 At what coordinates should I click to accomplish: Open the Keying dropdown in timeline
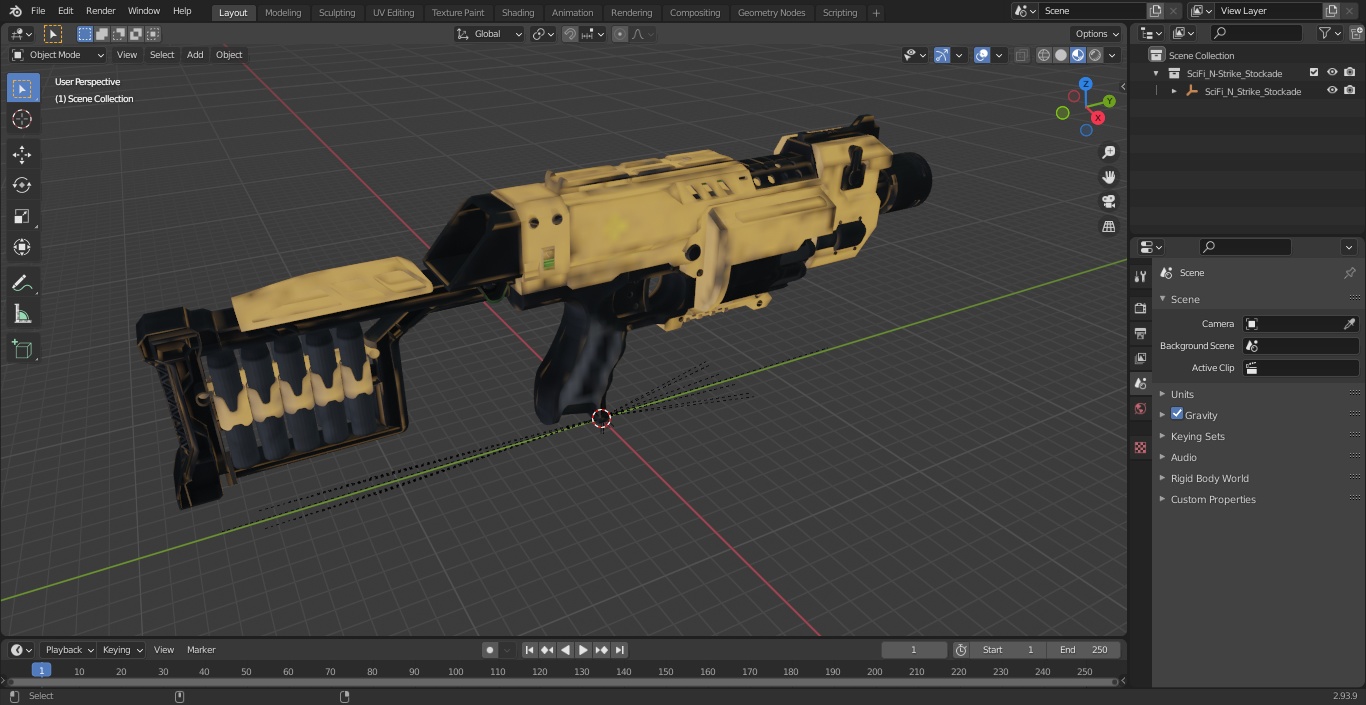(x=122, y=650)
